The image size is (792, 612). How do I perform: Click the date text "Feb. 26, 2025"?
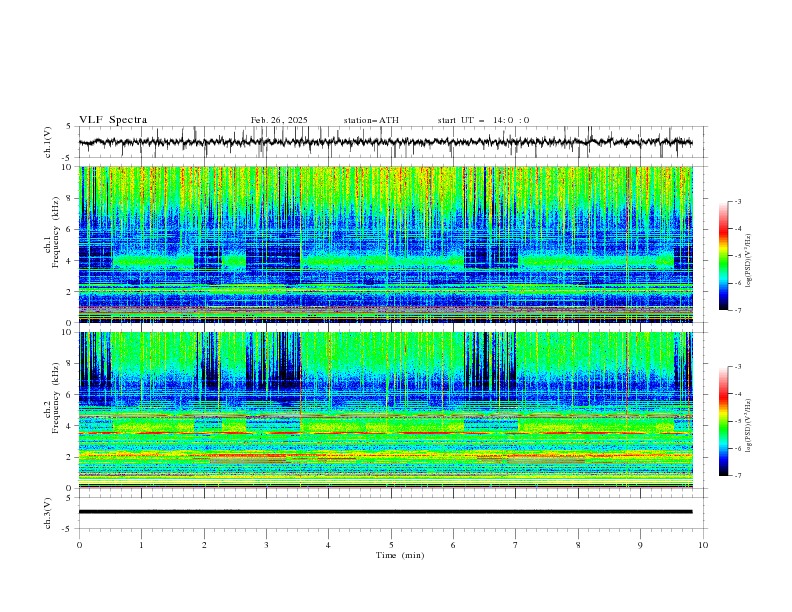[x=279, y=120]
